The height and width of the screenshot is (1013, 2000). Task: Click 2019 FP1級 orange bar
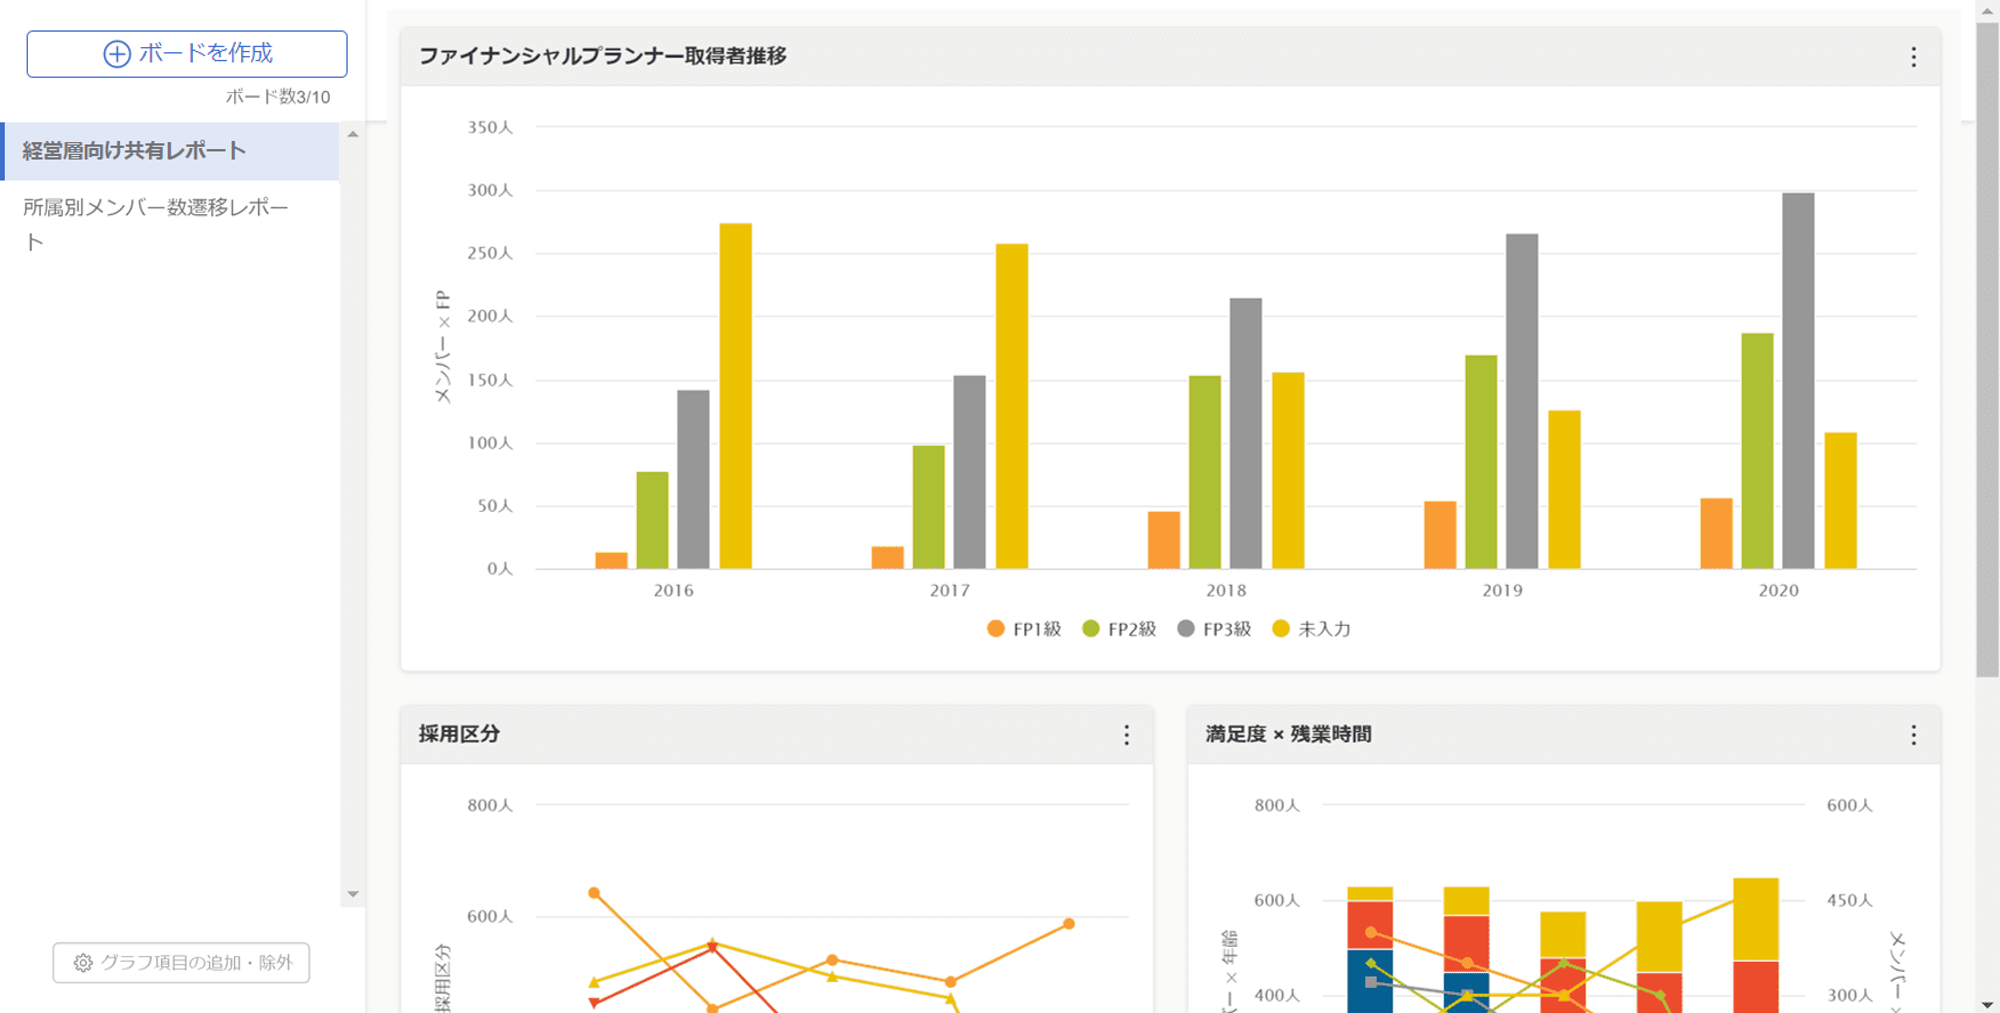1440,535
